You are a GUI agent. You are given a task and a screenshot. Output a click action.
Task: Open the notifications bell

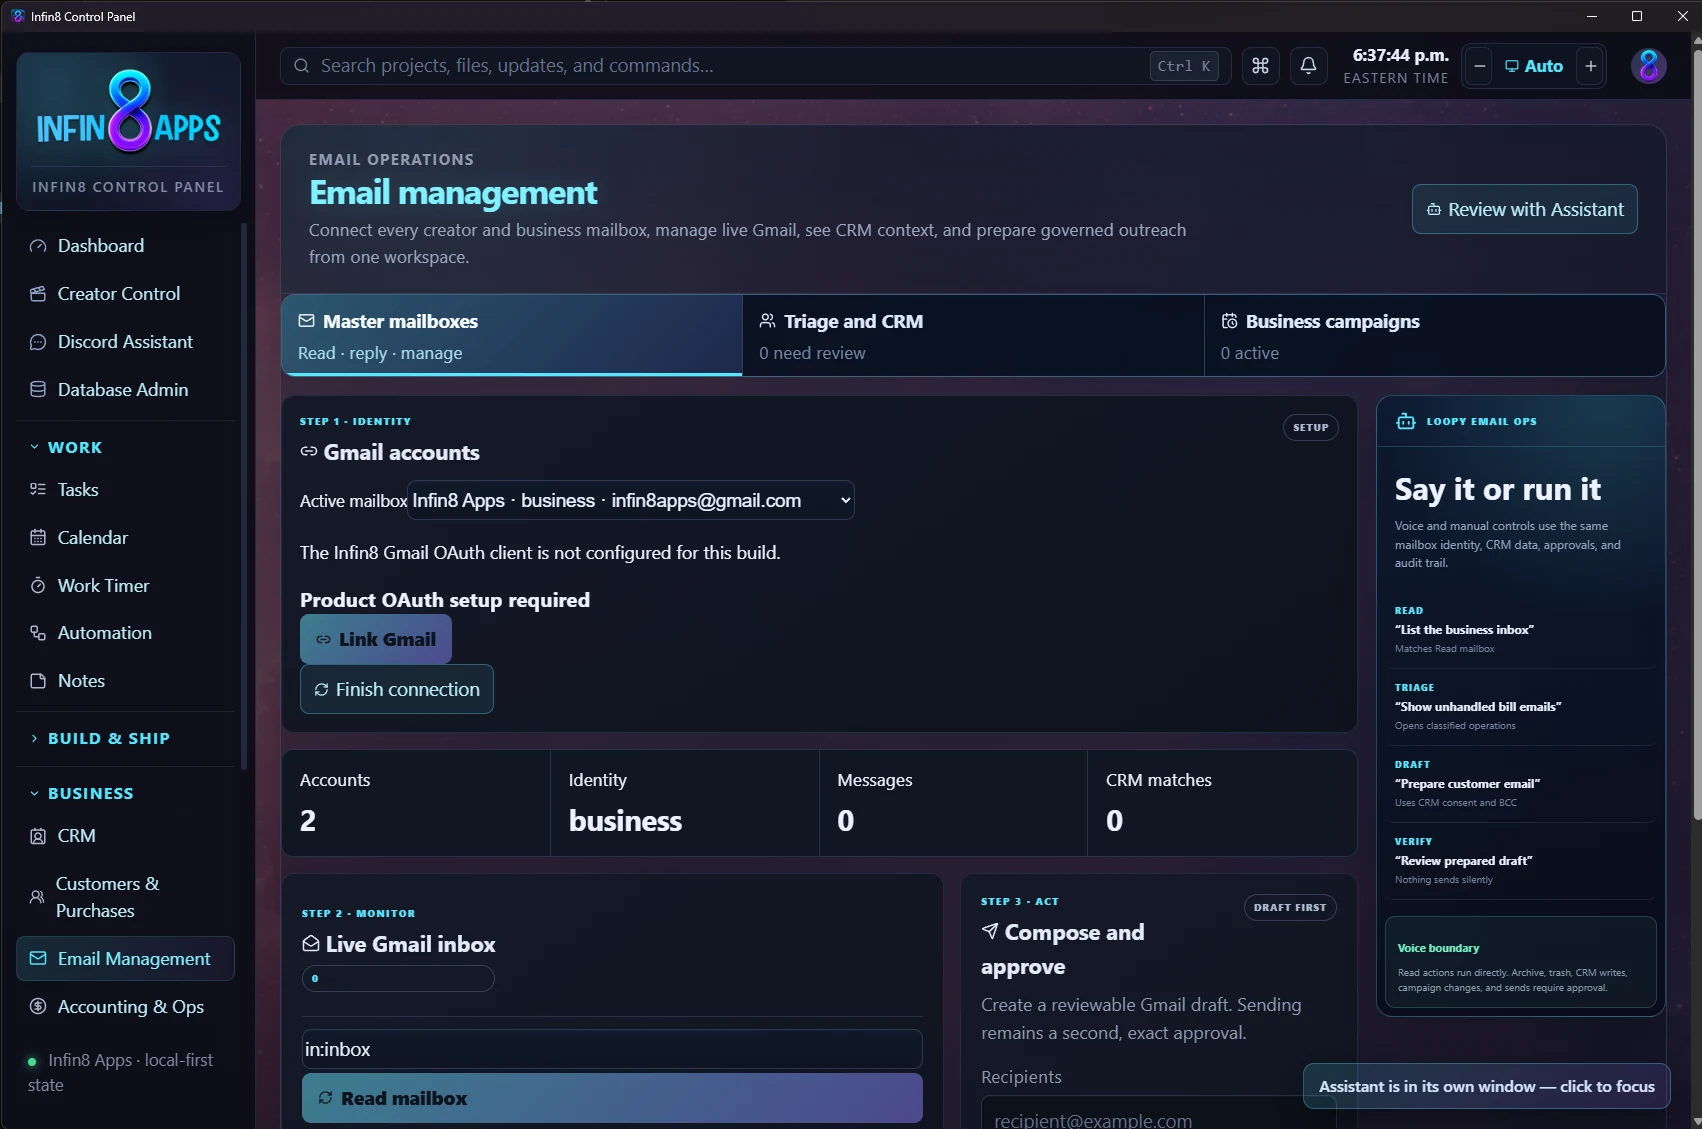1308,66
